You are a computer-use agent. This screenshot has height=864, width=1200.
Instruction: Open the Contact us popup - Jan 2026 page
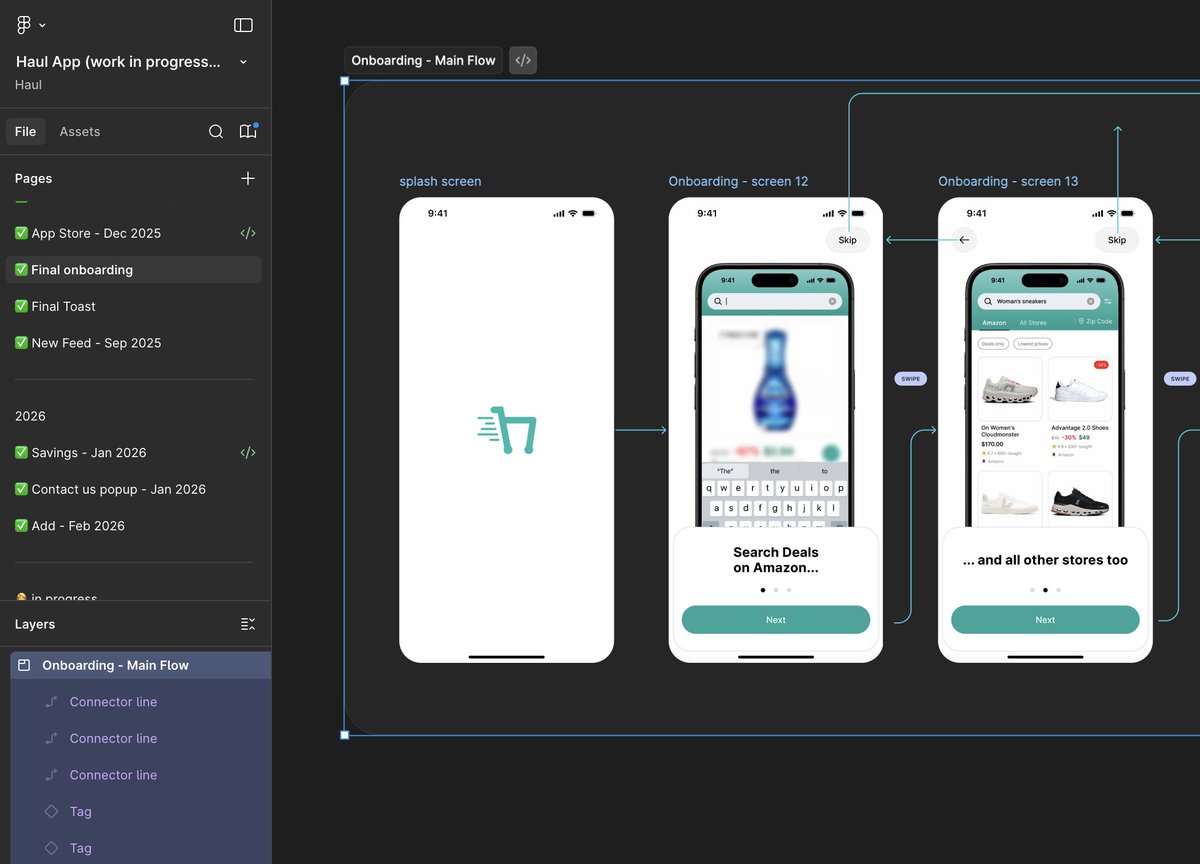click(110, 490)
